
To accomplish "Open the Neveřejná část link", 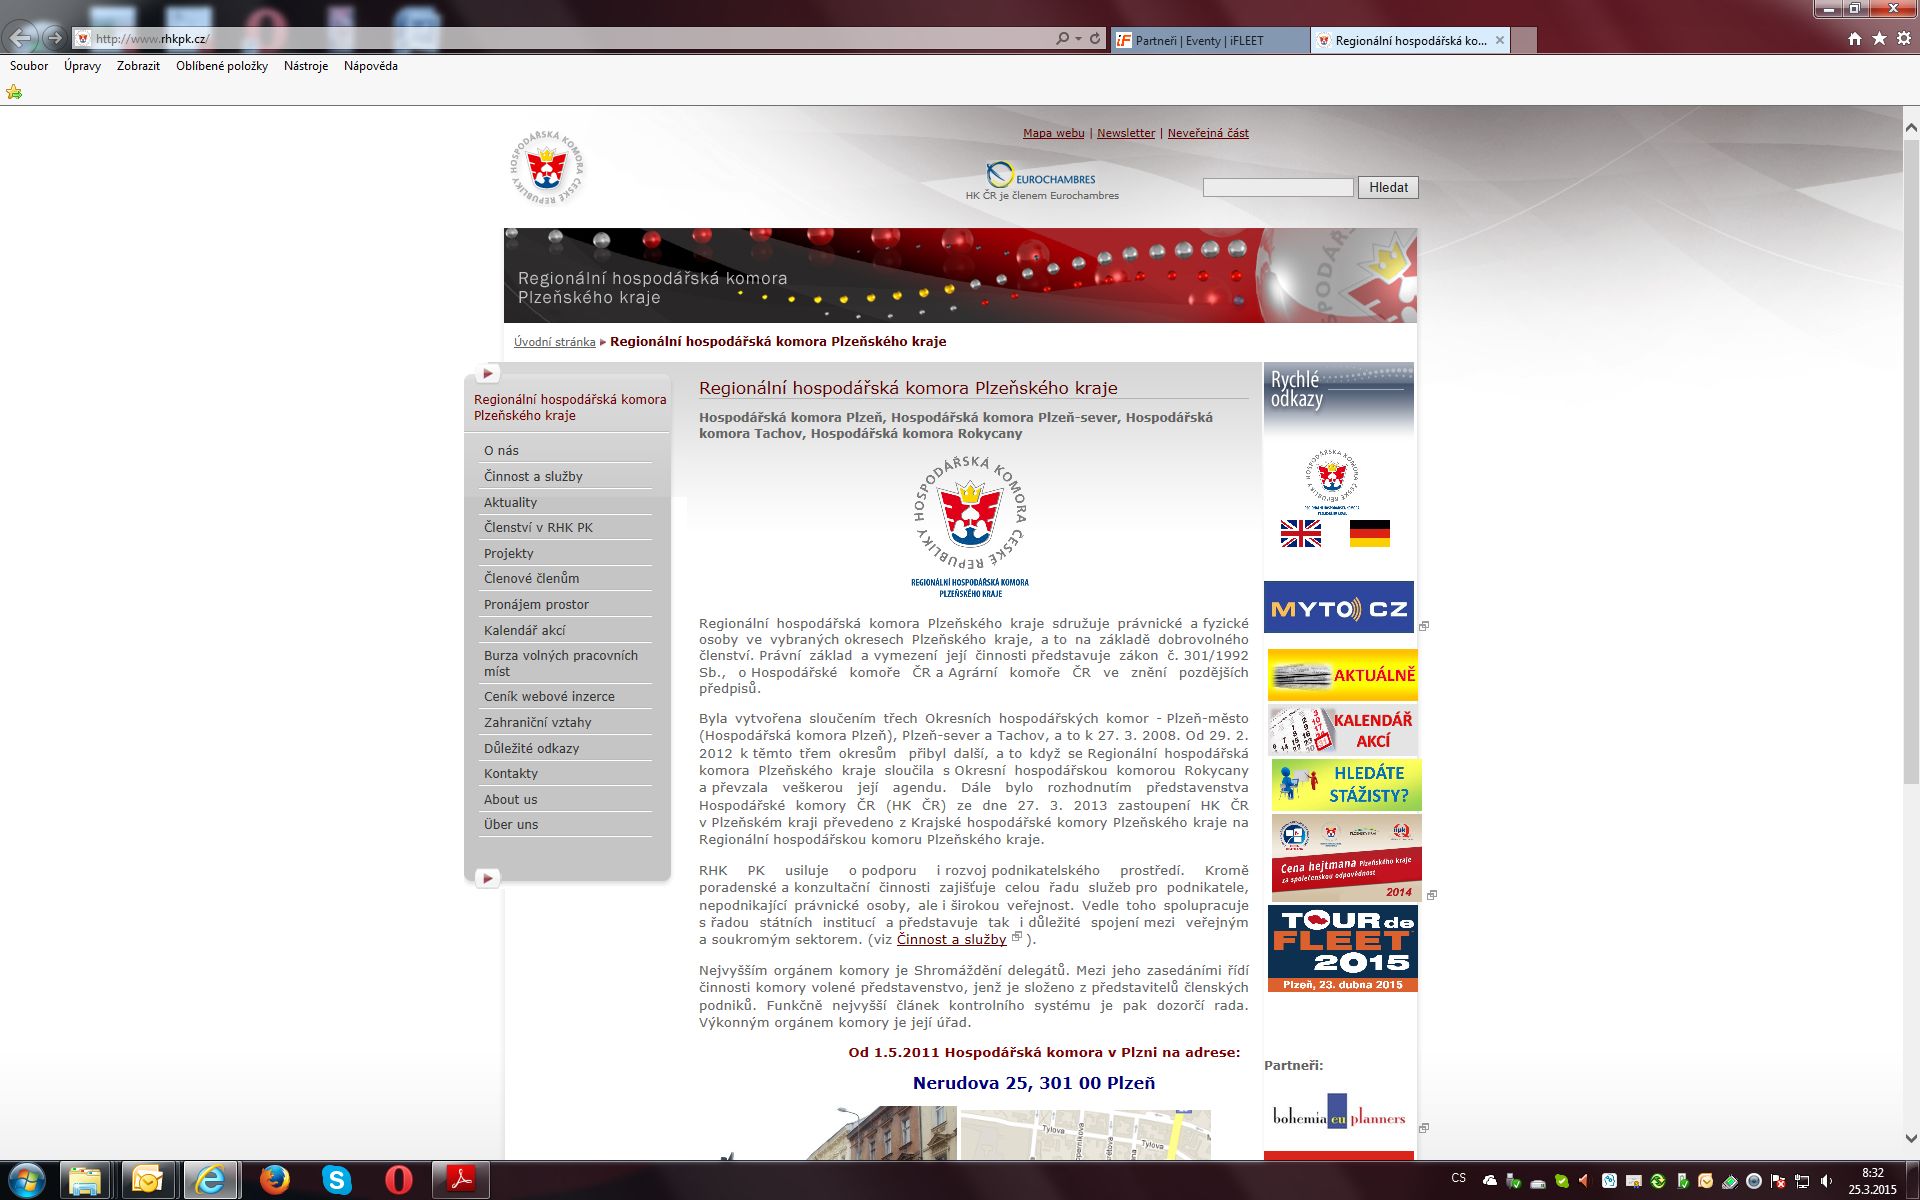I will coord(1208,133).
